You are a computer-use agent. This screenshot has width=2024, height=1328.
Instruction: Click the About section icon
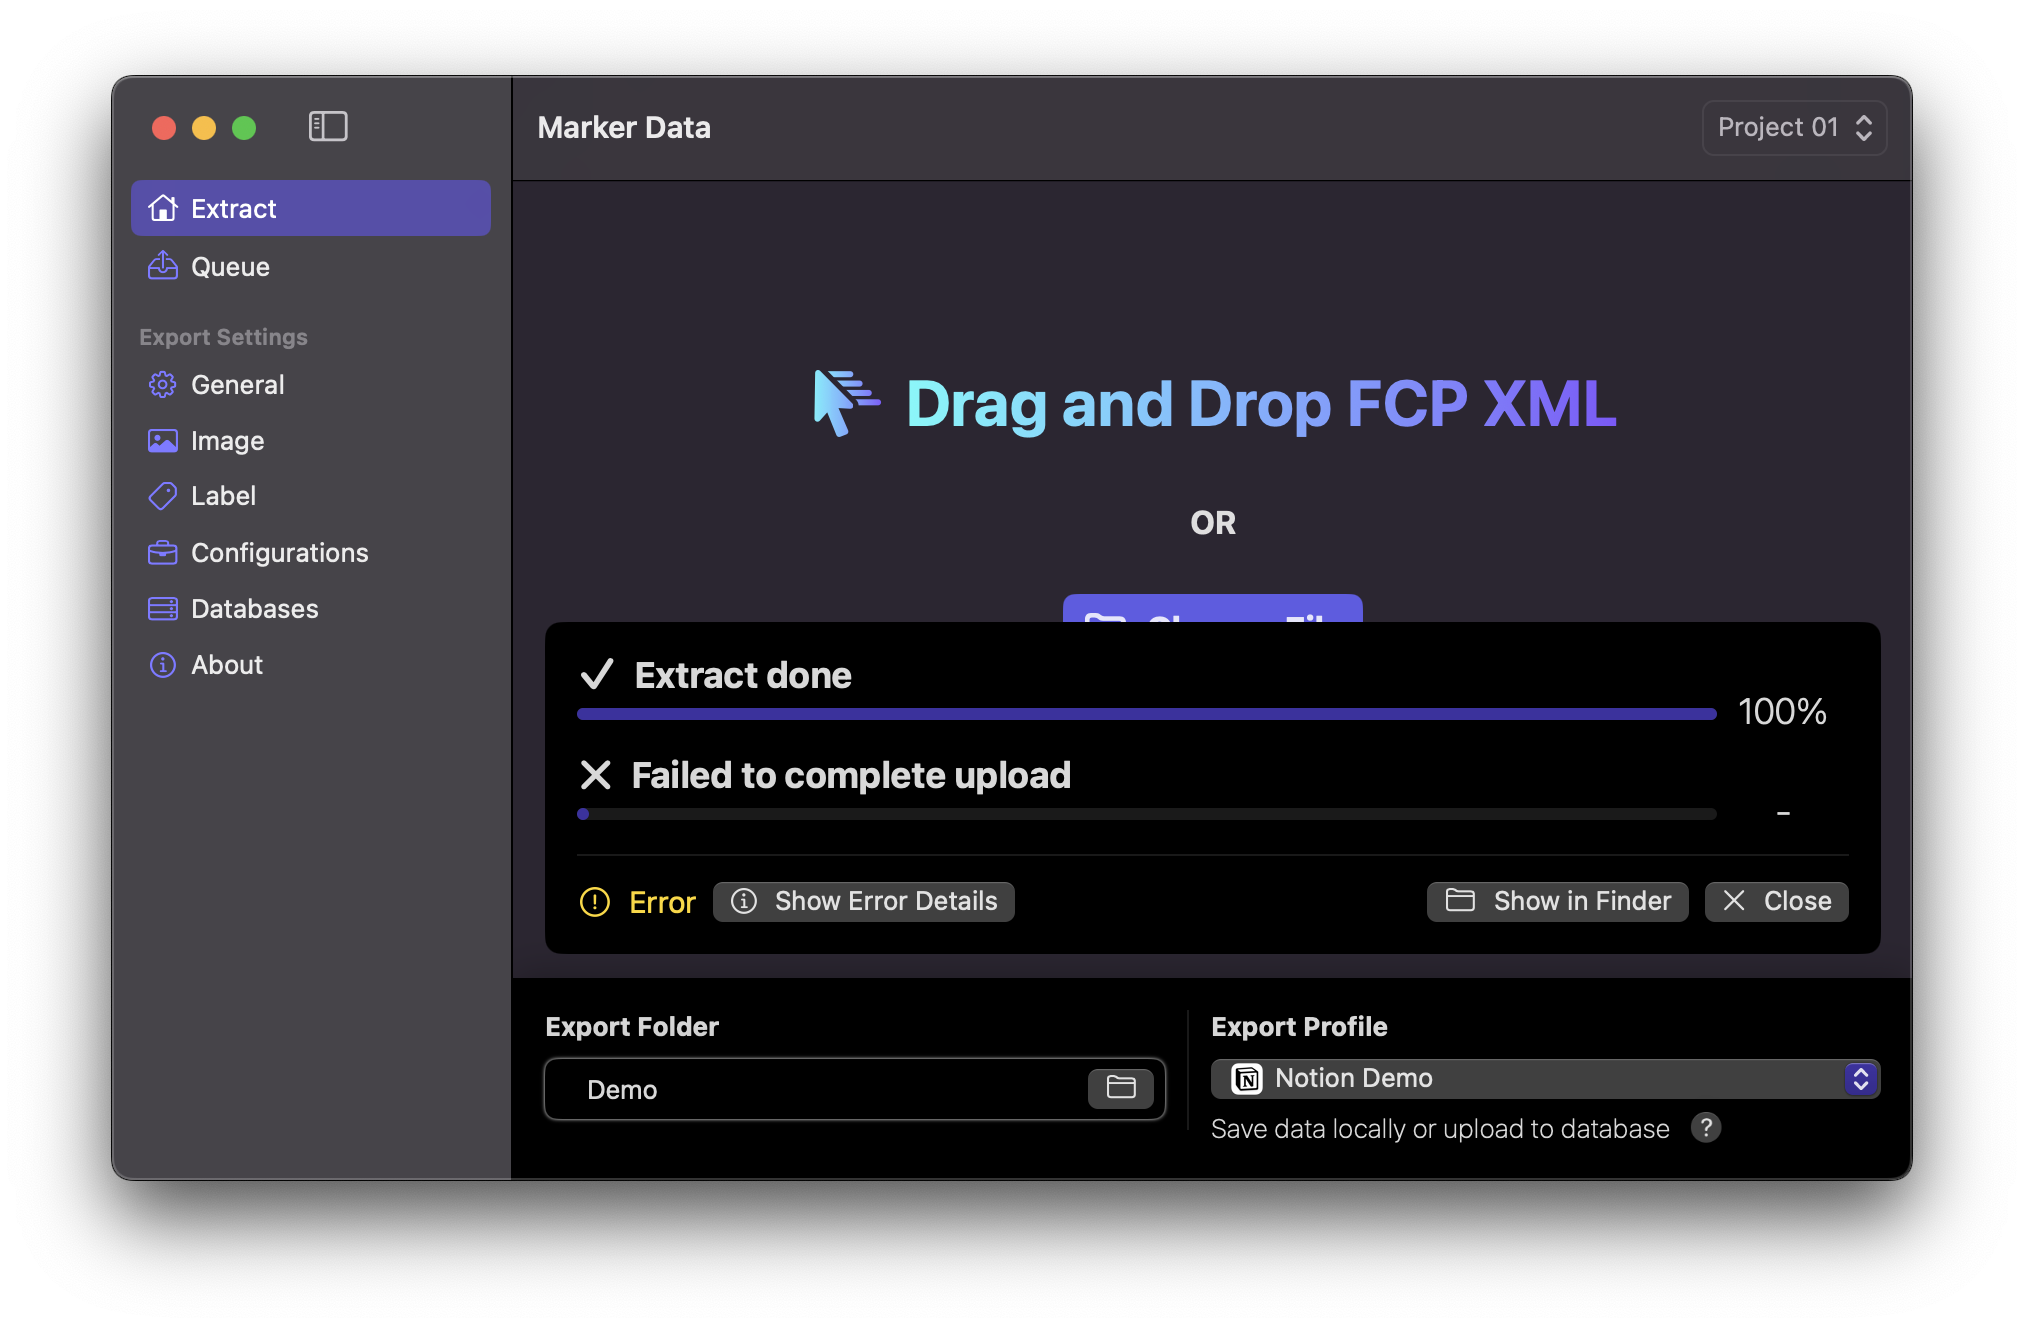click(x=163, y=664)
